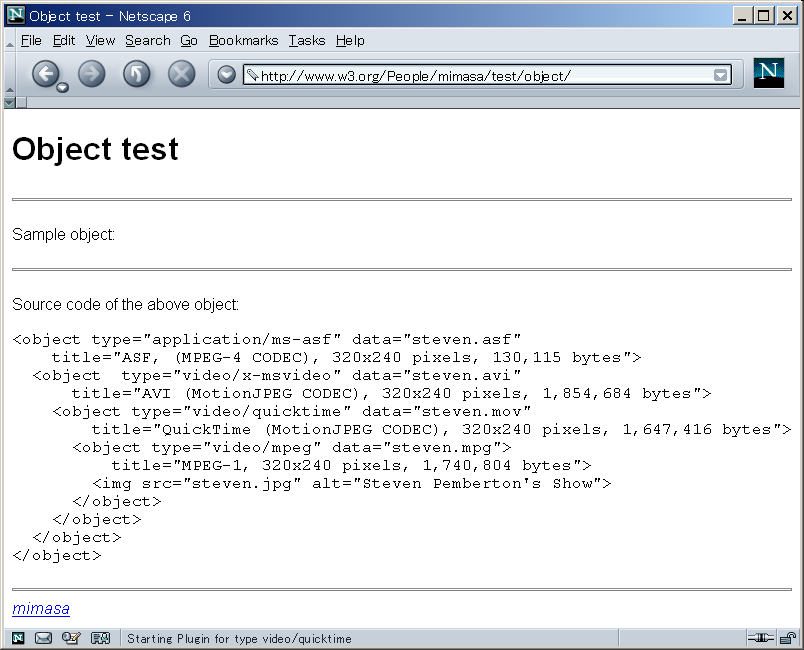Toggle the online/offline connection icon

(760, 638)
